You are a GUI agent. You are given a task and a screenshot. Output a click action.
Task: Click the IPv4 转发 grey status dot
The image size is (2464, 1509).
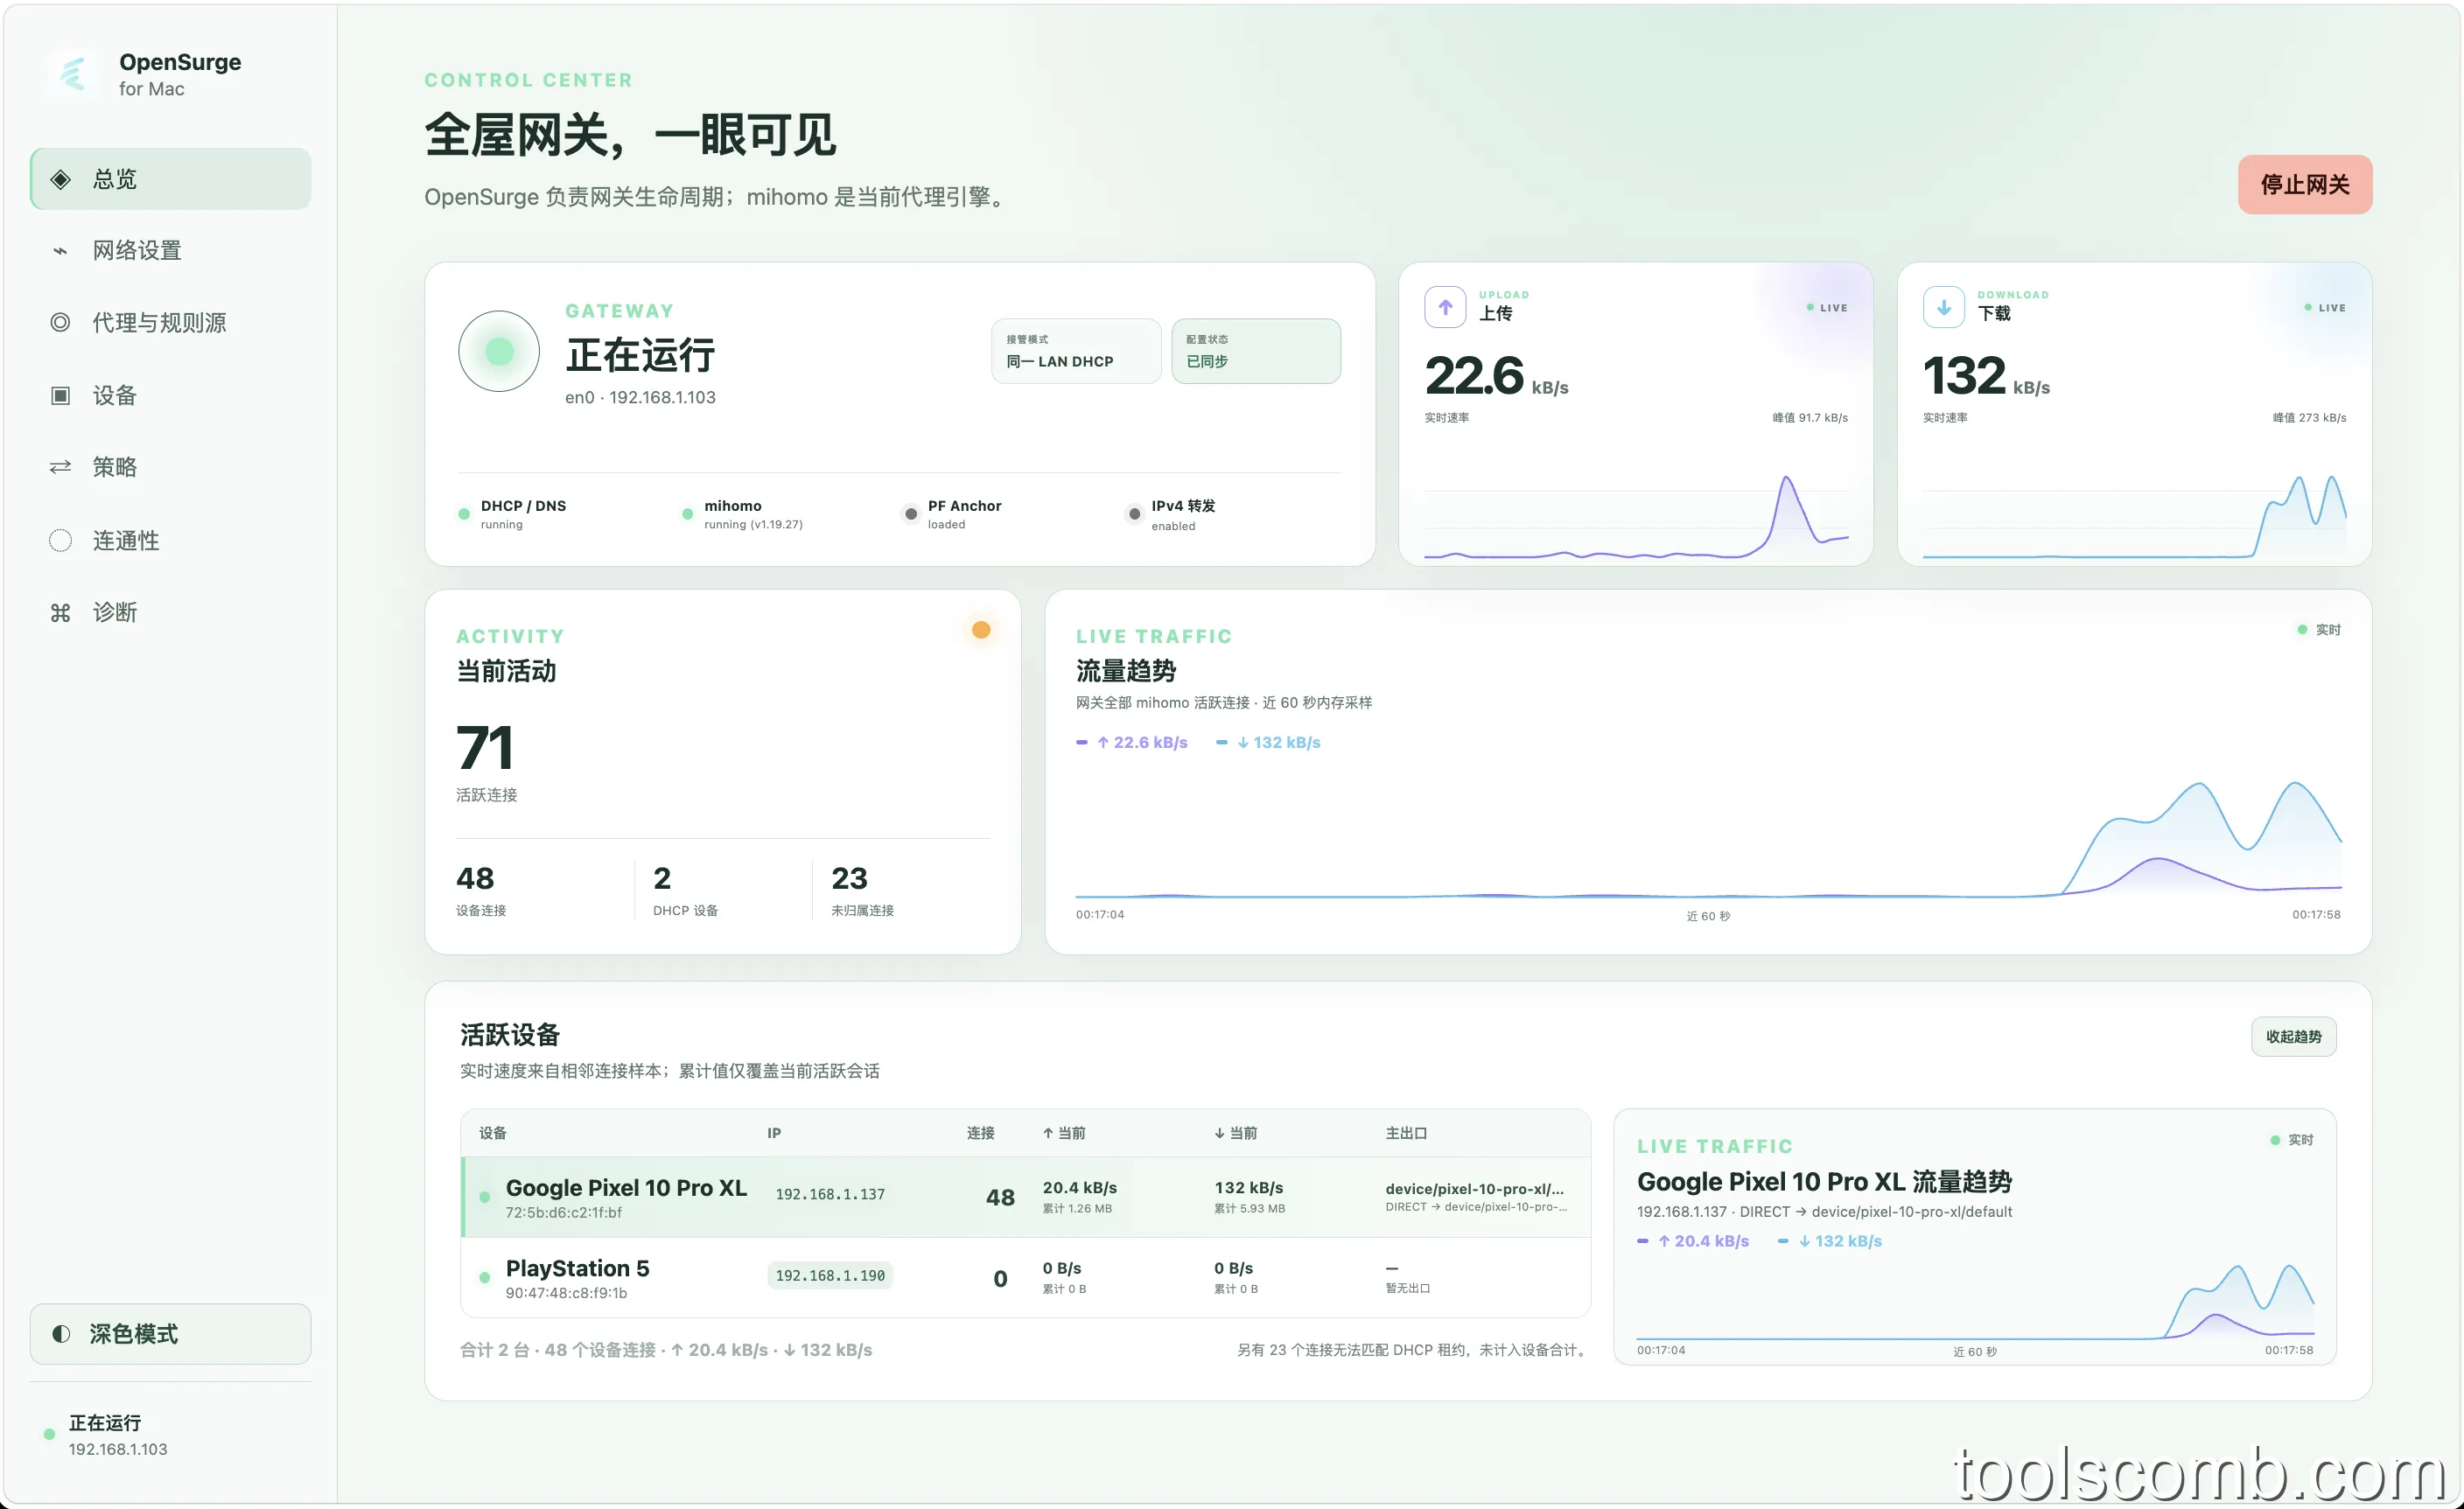click(x=1134, y=514)
